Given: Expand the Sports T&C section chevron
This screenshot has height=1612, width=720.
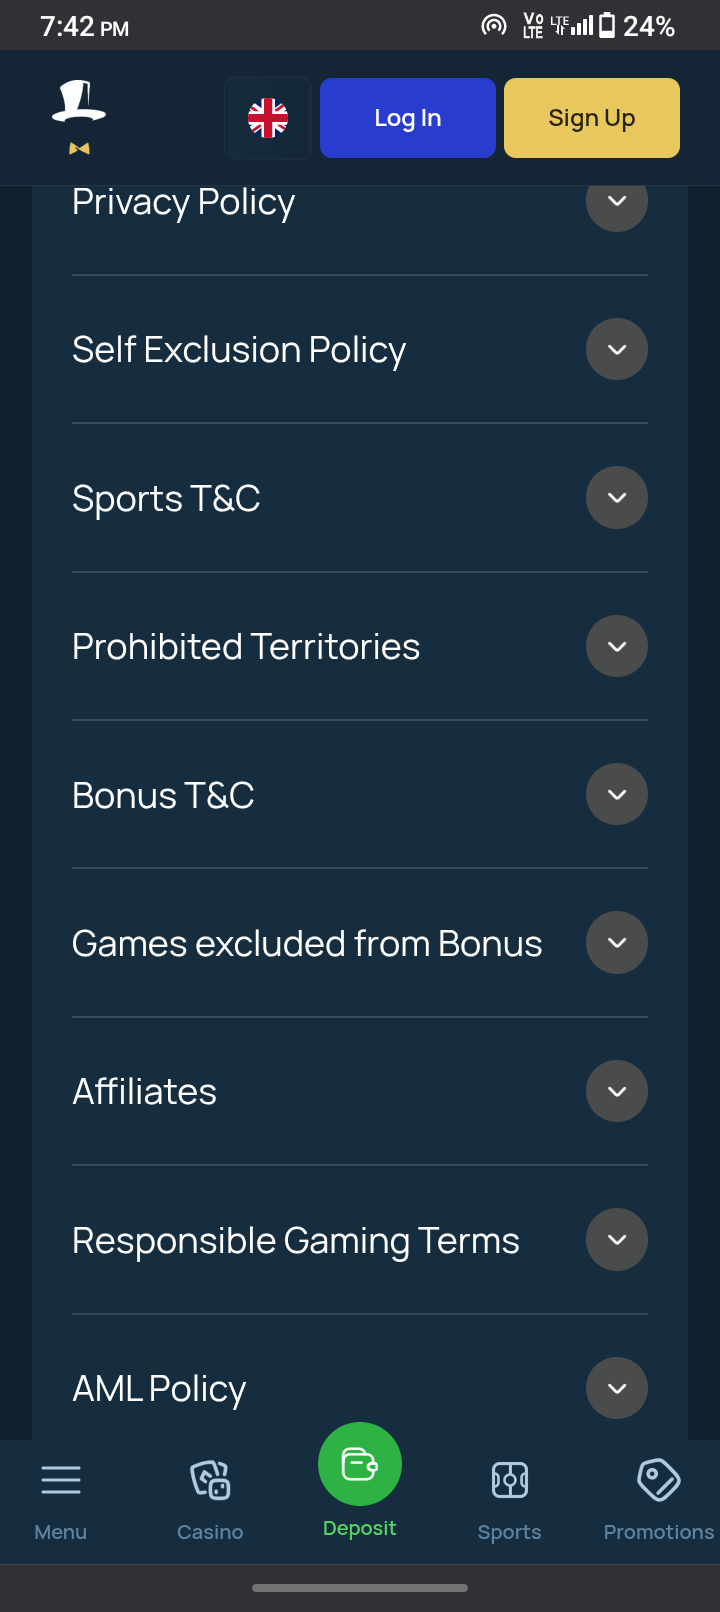Looking at the screenshot, I should (x=617, y=497).
